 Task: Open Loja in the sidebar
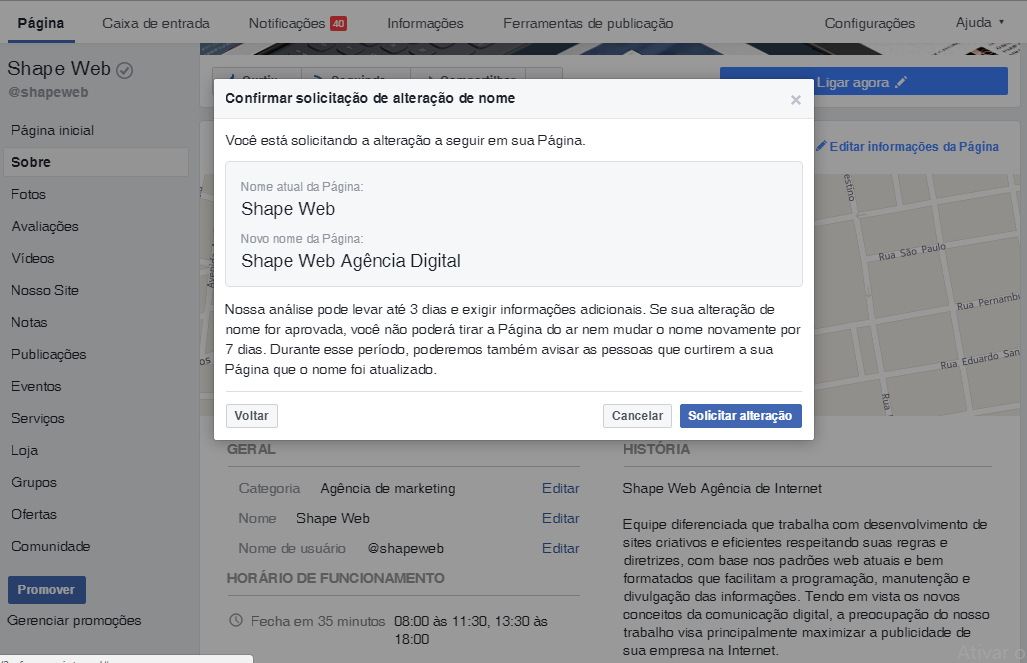[x=24, y=451]
